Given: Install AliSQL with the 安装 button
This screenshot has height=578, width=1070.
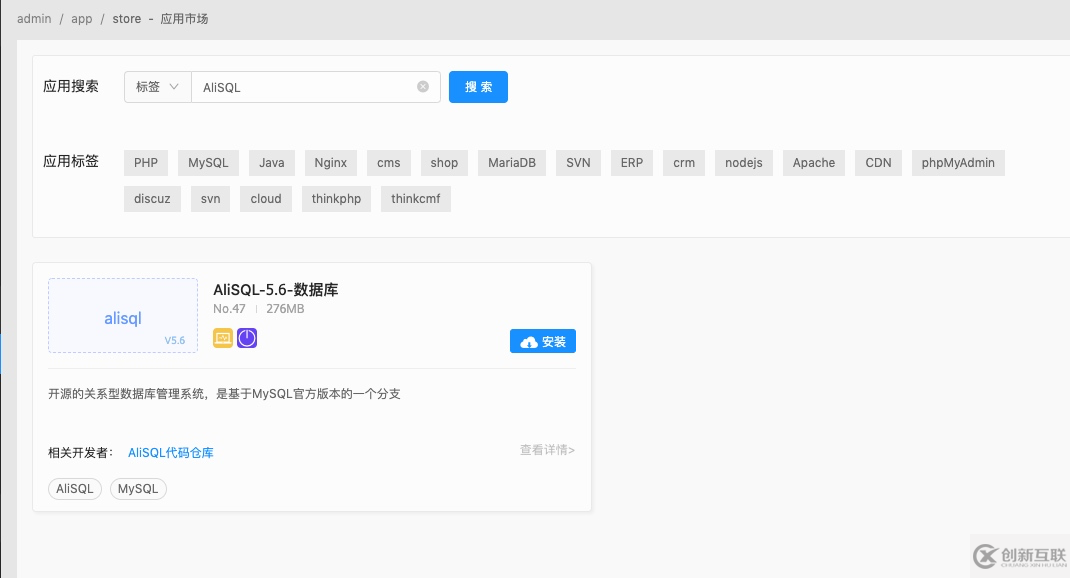Looking at the screenshot, I should [543, 341].
